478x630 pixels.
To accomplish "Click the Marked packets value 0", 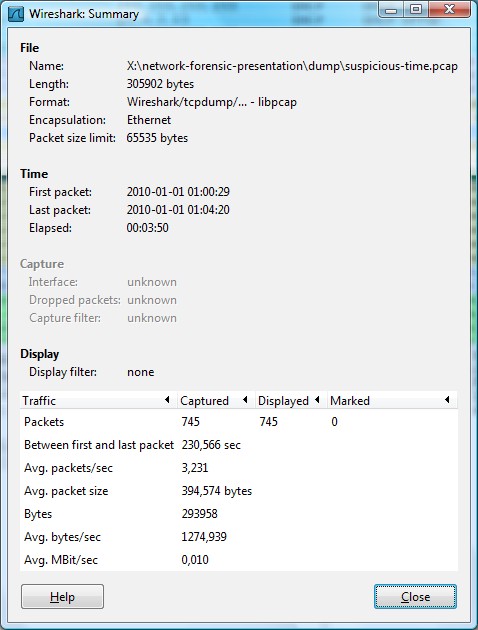I will coord(334,422).
